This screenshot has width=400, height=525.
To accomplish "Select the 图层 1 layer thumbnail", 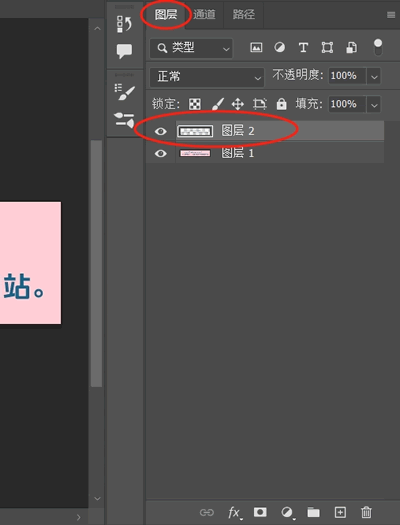I will coord(195,153).
